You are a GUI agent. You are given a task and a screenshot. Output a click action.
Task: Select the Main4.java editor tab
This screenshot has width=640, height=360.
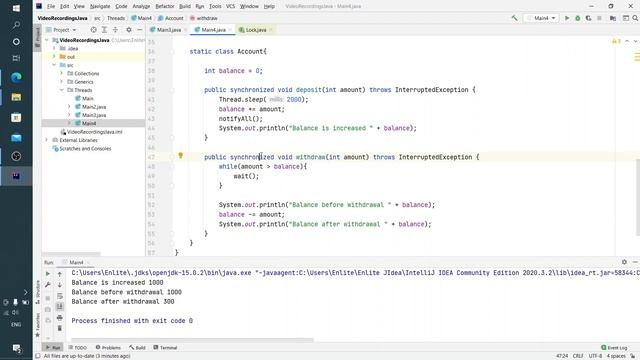tap(212, 30)
